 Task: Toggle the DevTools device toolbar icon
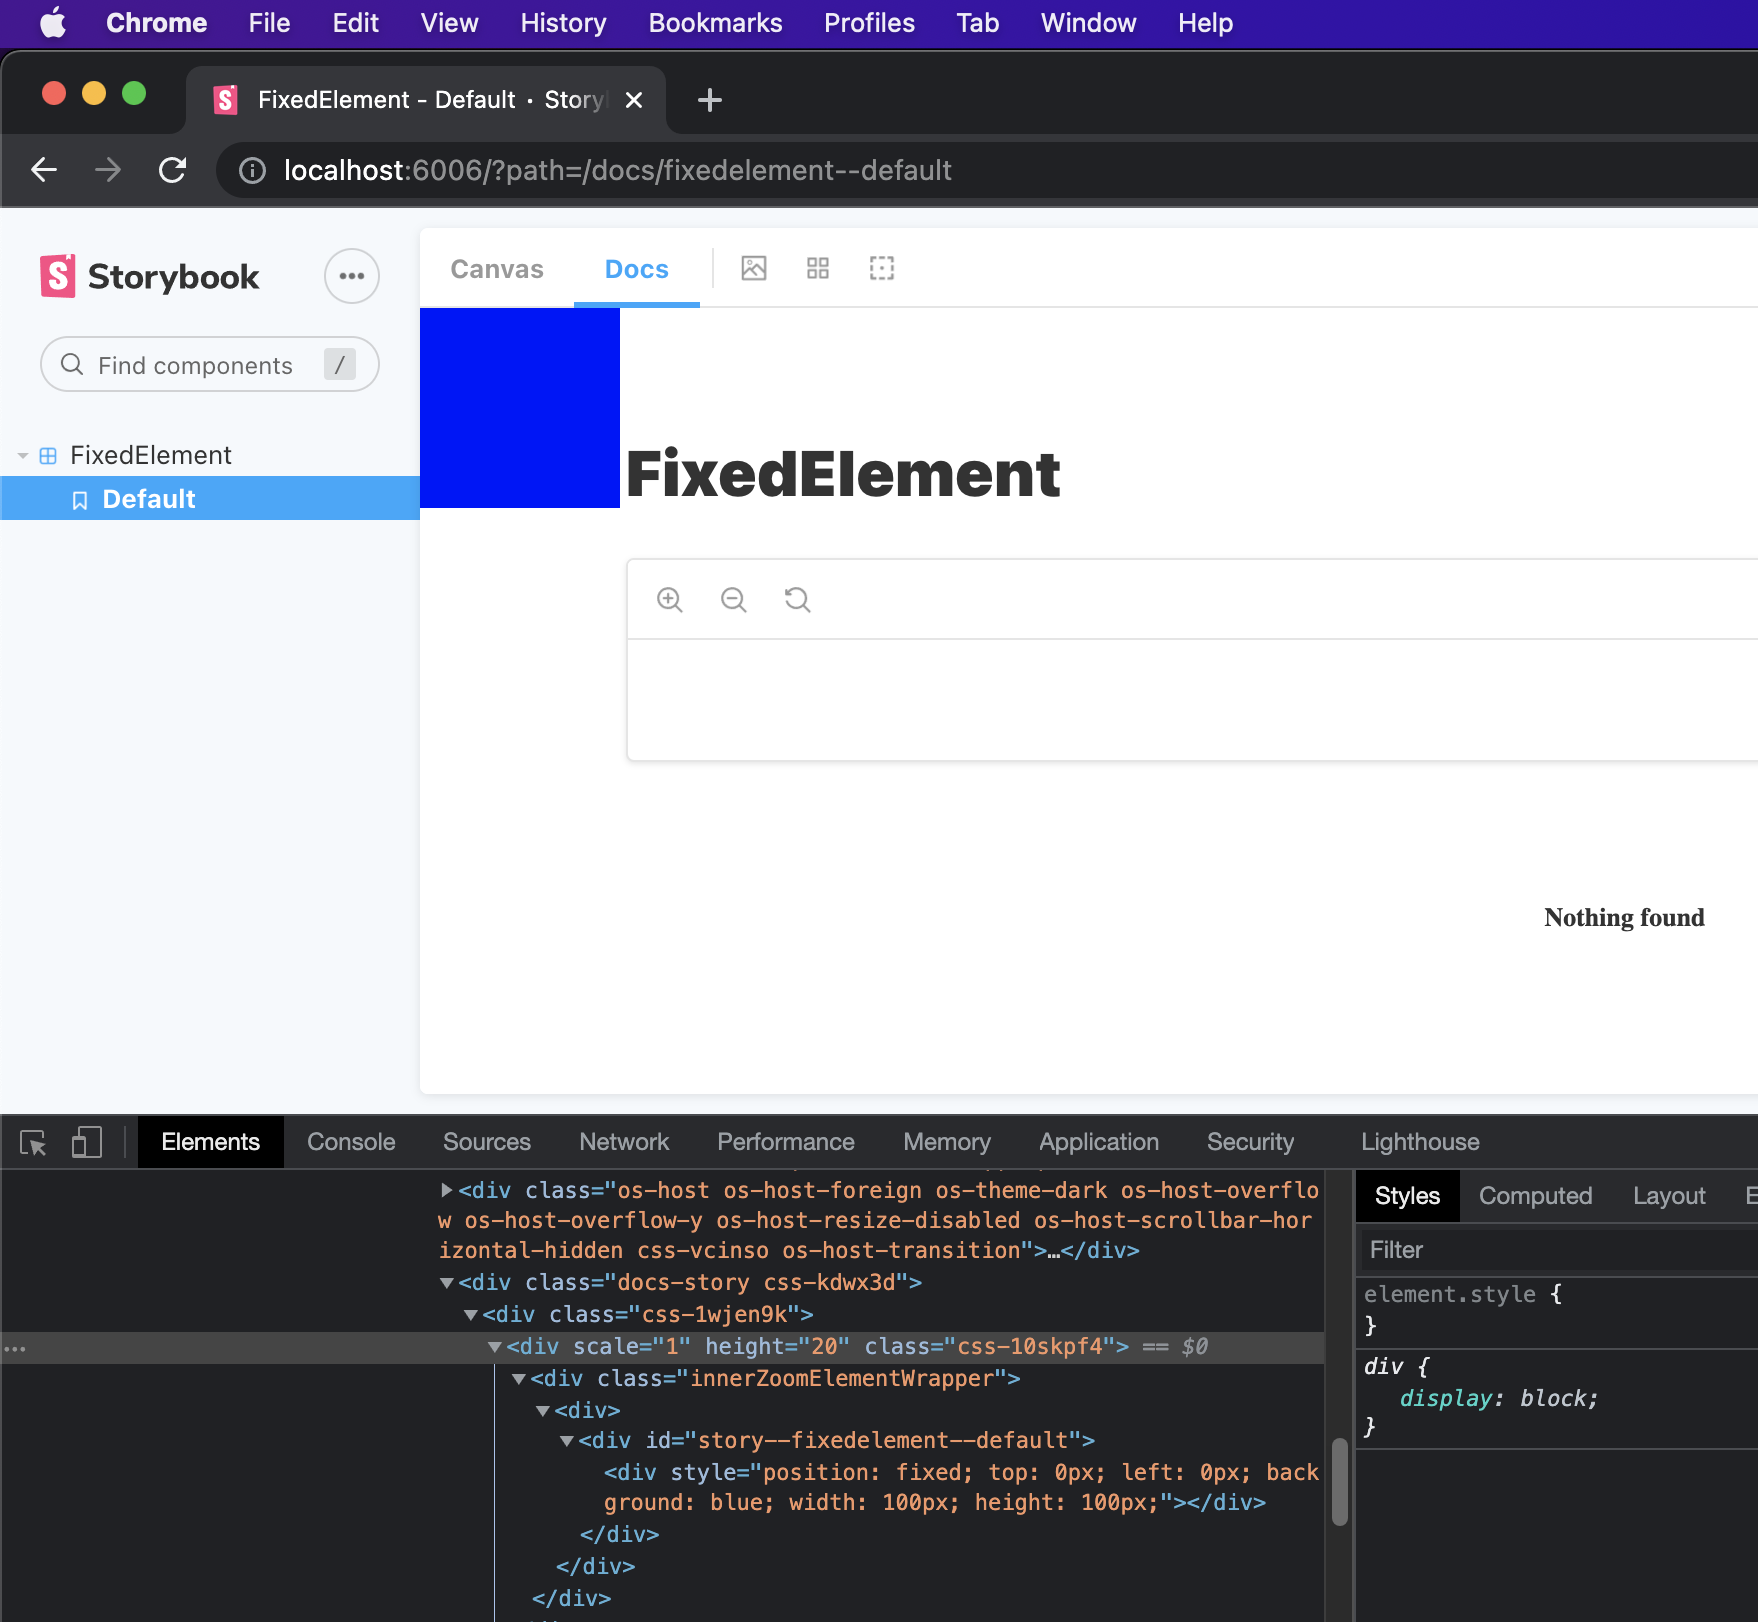[x=87, y=1142]
